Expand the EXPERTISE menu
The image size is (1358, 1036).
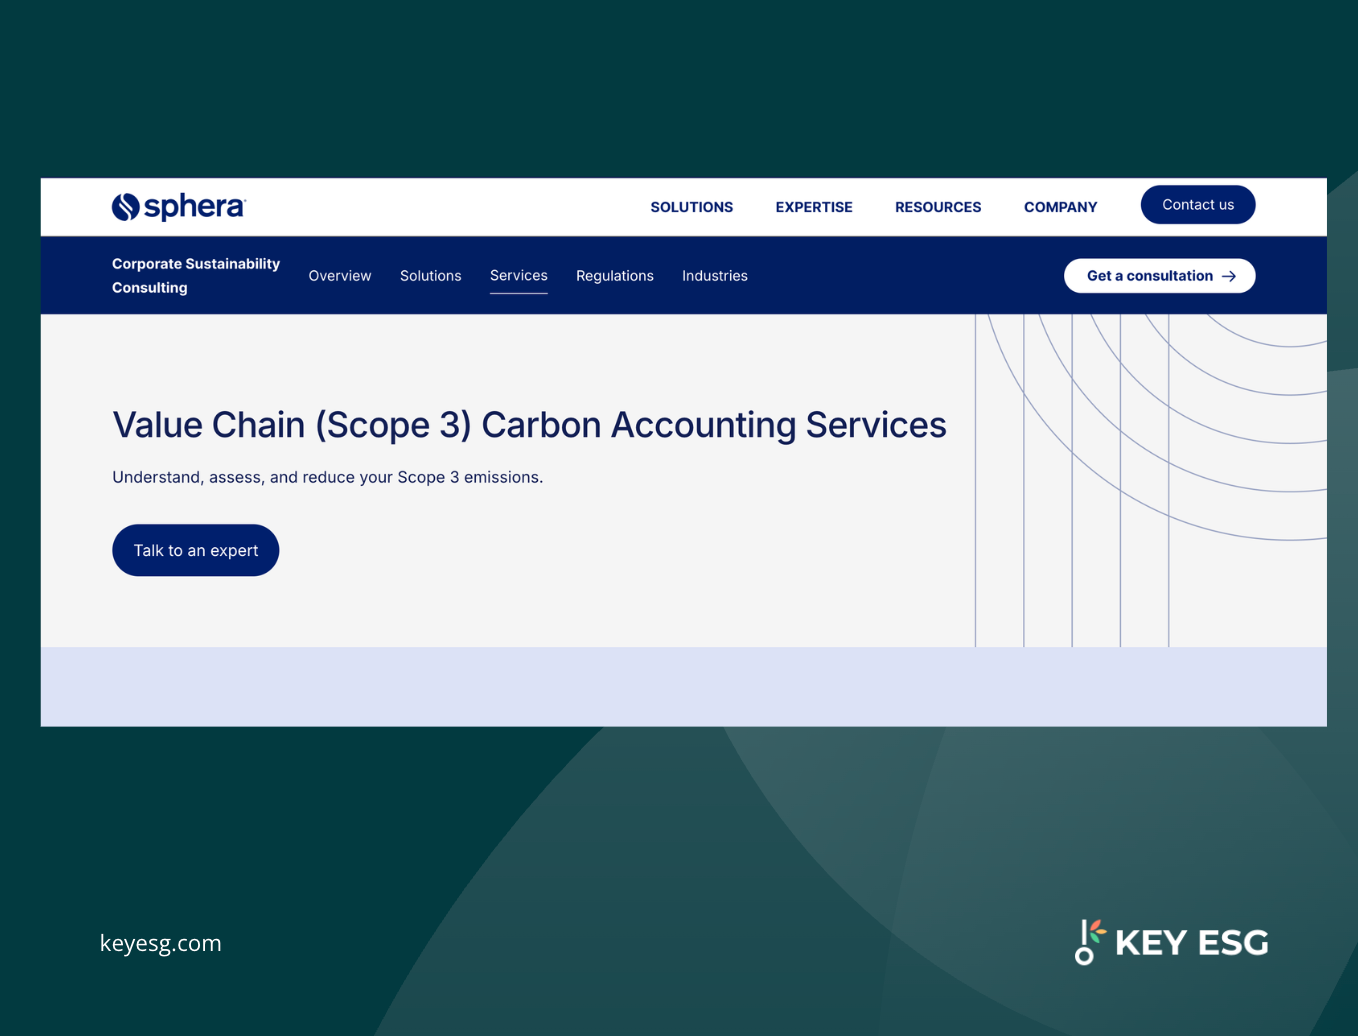point(813,207)
